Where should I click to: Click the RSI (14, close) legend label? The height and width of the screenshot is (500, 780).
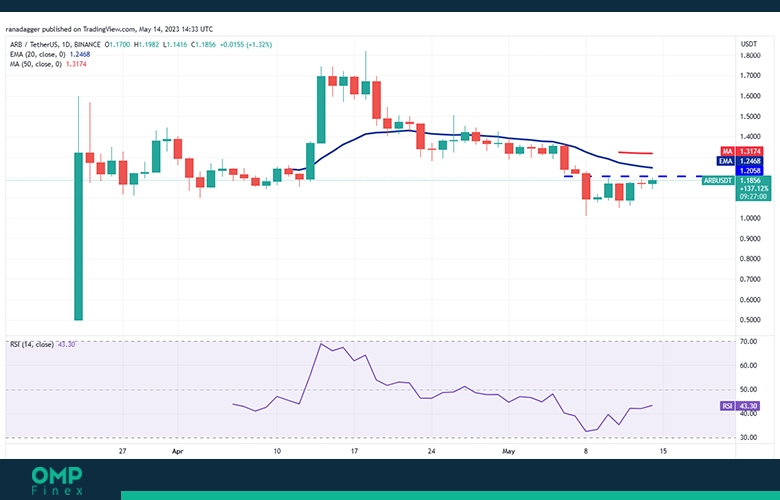click(x=32, y=344)
